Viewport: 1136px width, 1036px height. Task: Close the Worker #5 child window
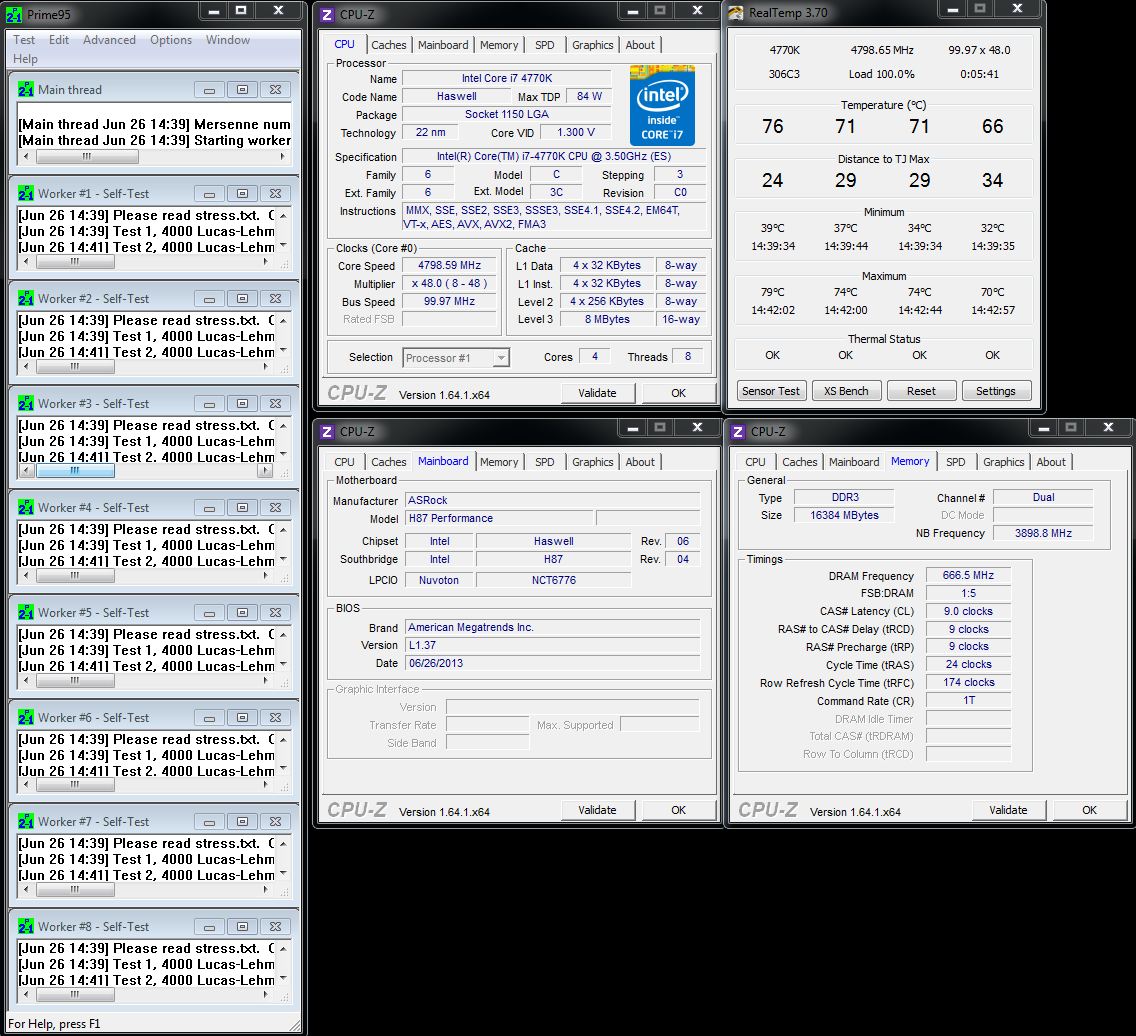pyautogui.click(x=275, y=613)
